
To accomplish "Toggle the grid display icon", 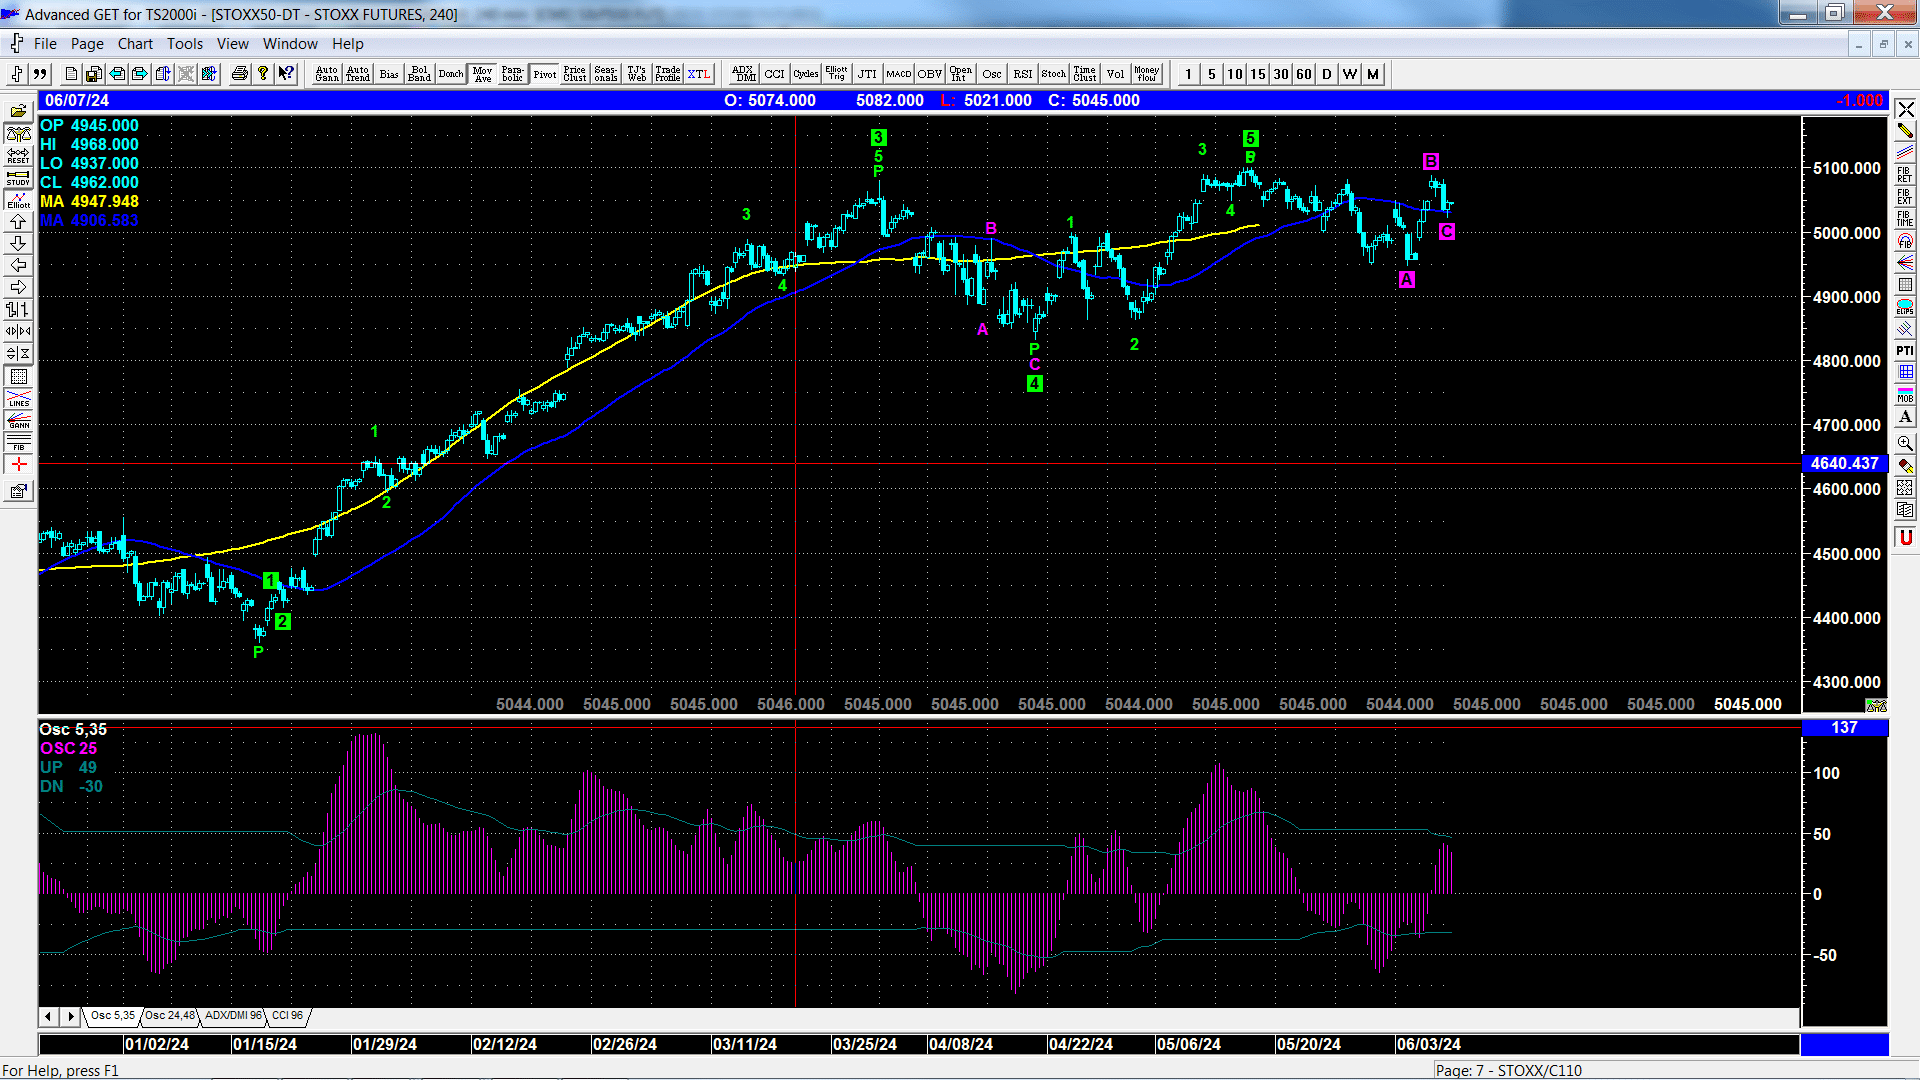I will [x=18, y=376].
